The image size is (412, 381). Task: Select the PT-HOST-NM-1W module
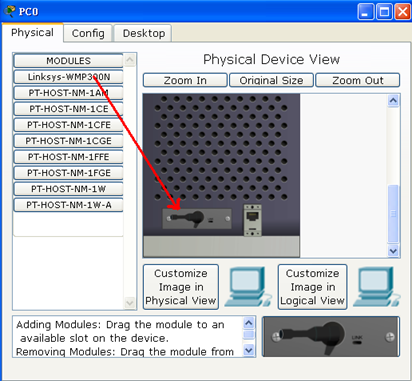tap(68, 189)
